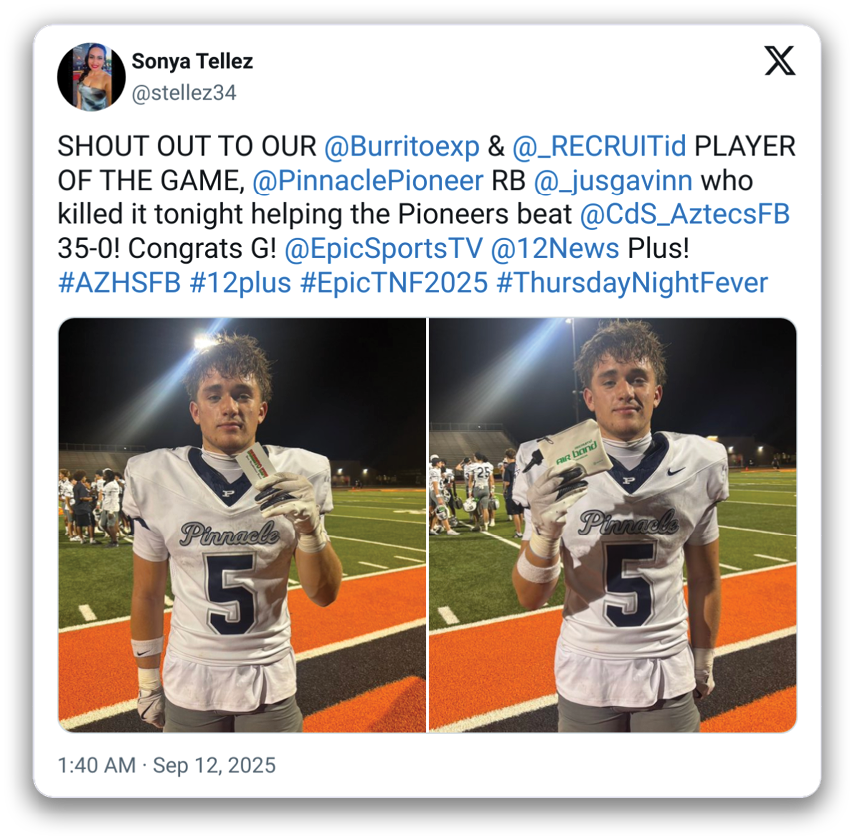Open the #ThursdayNightFever hashtag
The image size is (854, 840).
tap(632, 283)
